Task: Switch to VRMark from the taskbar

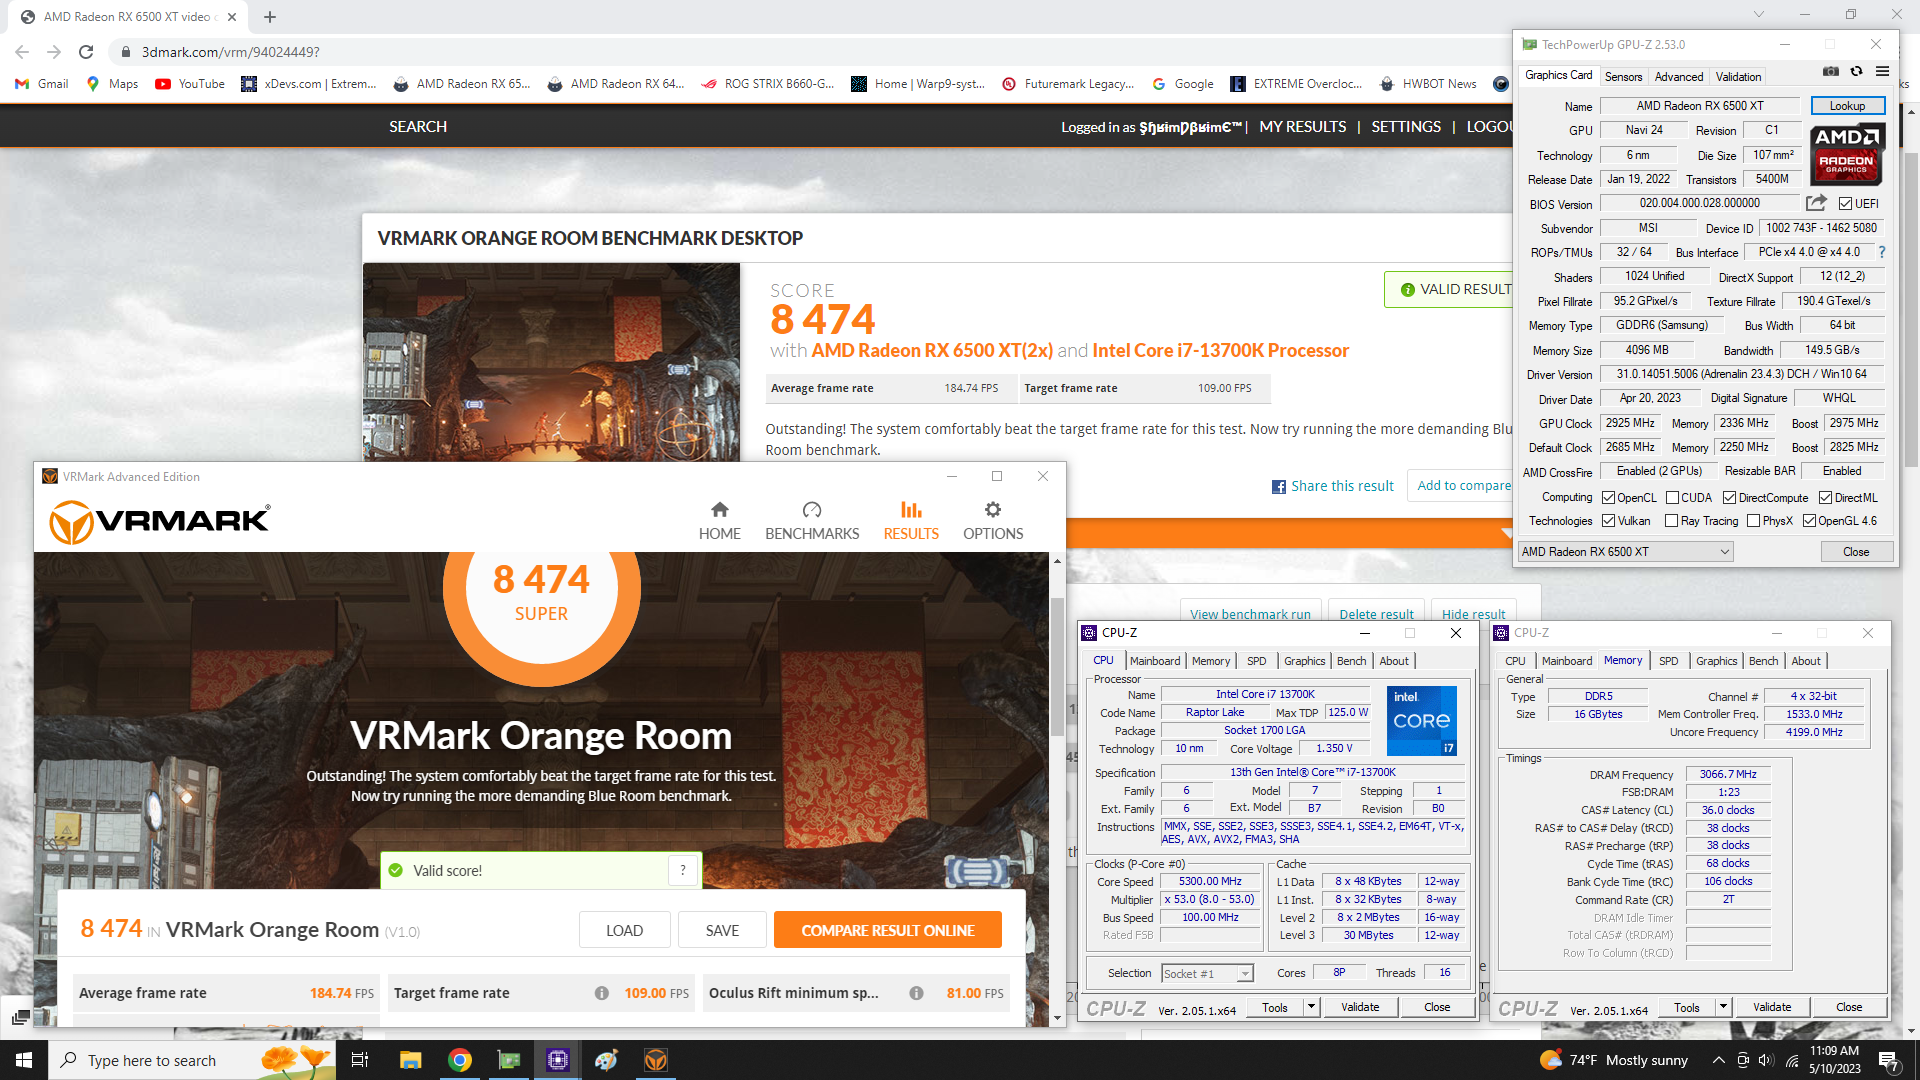Action: 656,1060
